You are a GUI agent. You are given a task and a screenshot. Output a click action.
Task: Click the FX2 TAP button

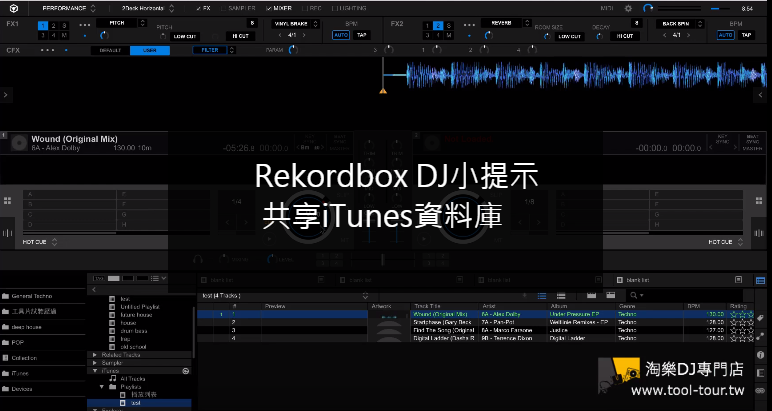pos(746,35)
